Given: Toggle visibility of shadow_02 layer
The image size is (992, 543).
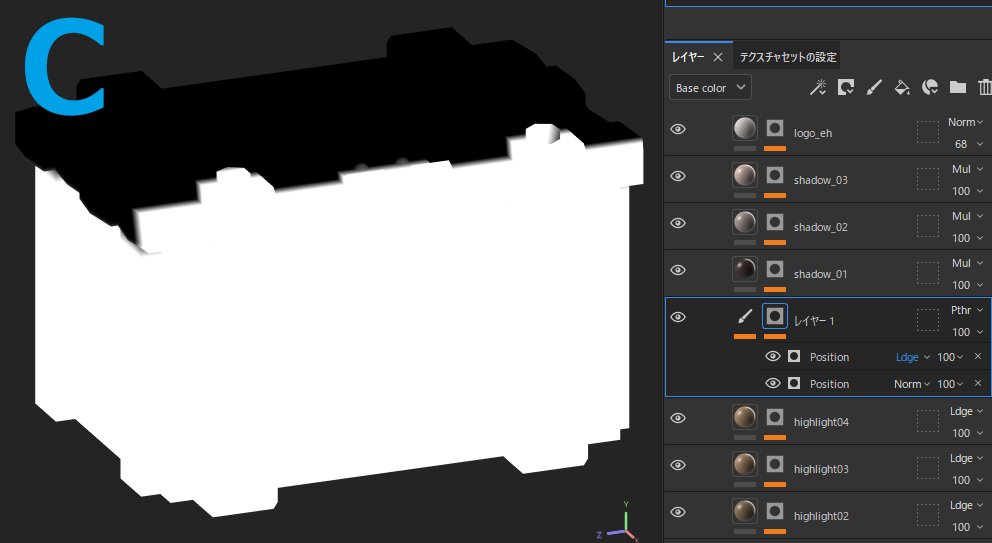Looking at the screenshot, I should tap(678, 223).
